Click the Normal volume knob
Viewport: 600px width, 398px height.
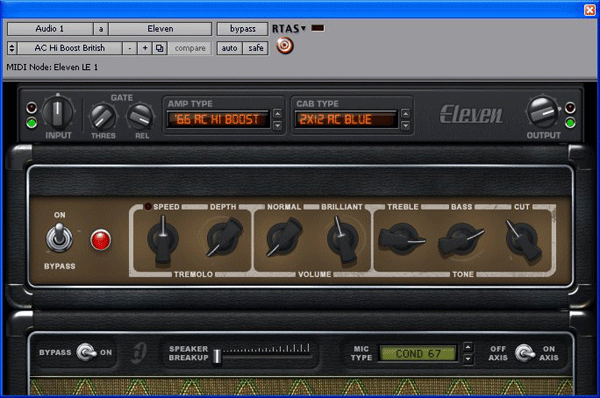(284, 237)
